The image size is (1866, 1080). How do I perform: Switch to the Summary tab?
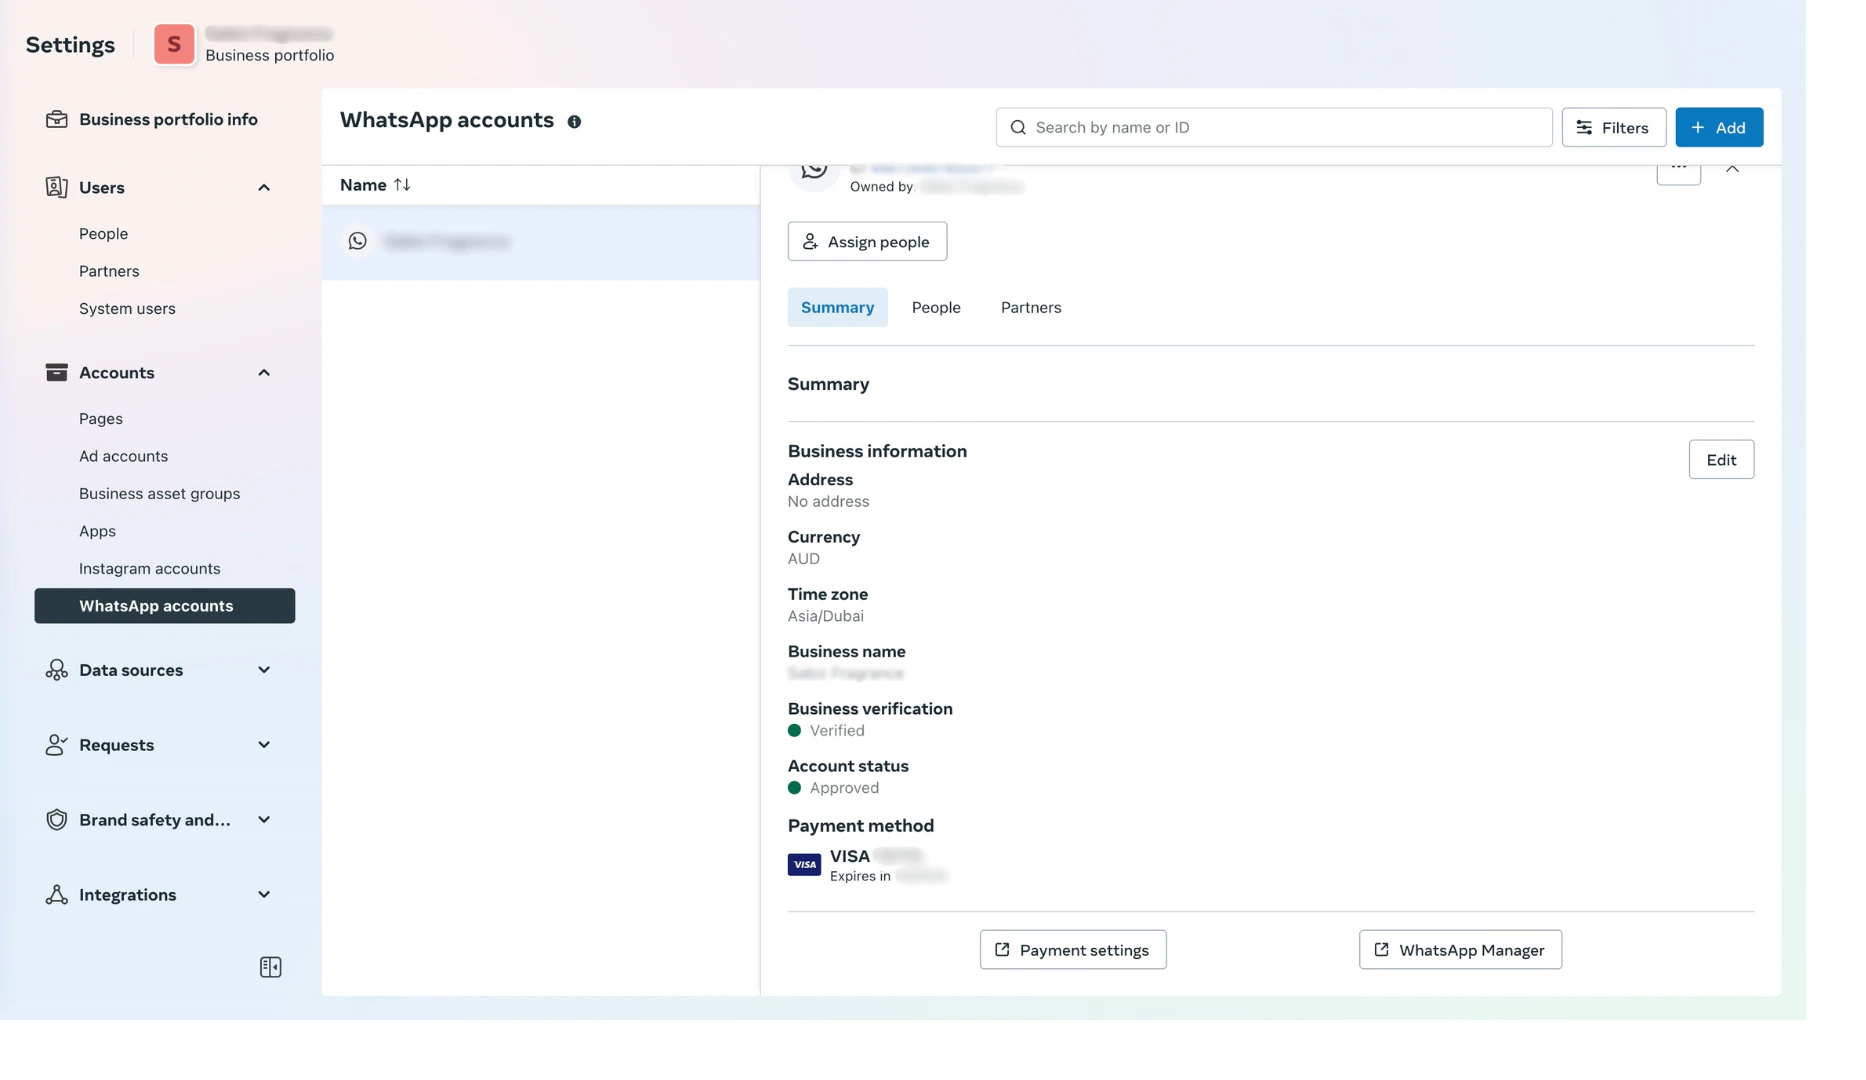[x=837, y=307]
